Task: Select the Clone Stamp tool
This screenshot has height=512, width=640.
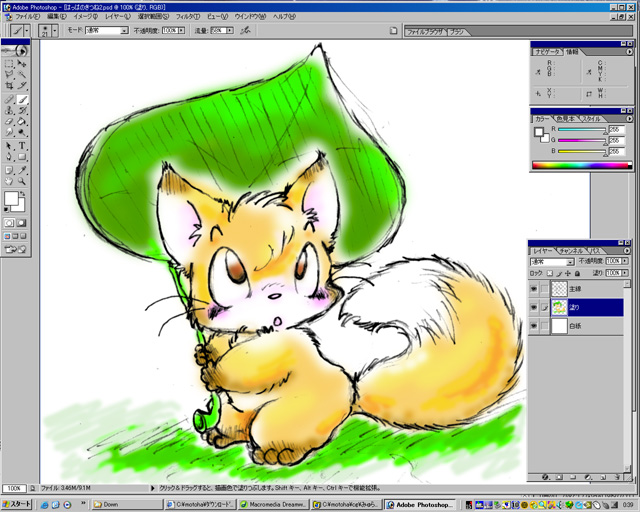Action: point(9,110)
